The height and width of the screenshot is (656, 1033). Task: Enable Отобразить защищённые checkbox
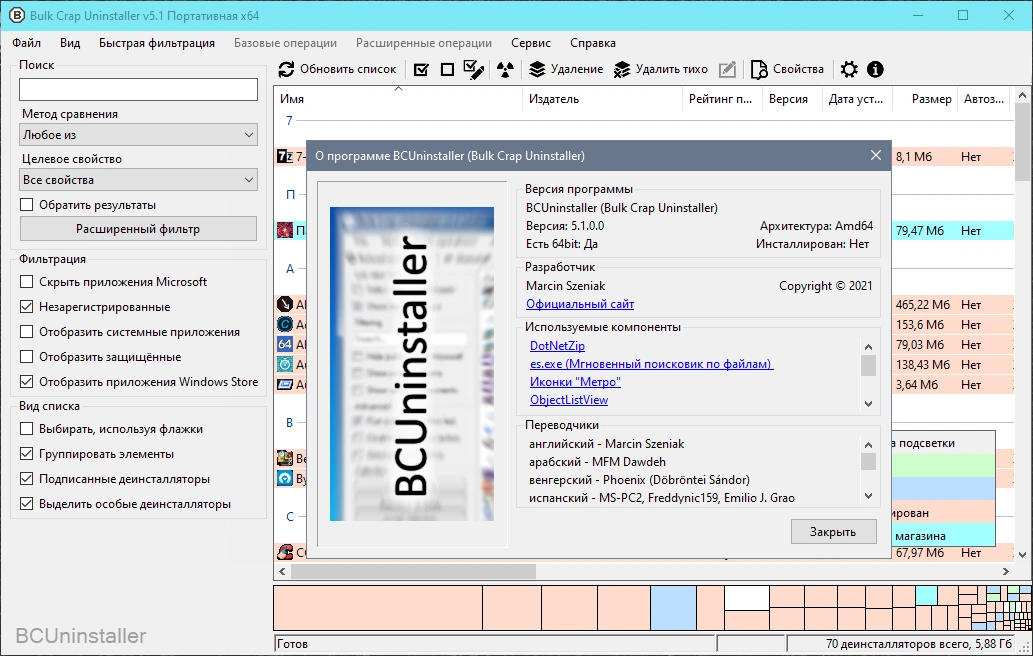26,357
